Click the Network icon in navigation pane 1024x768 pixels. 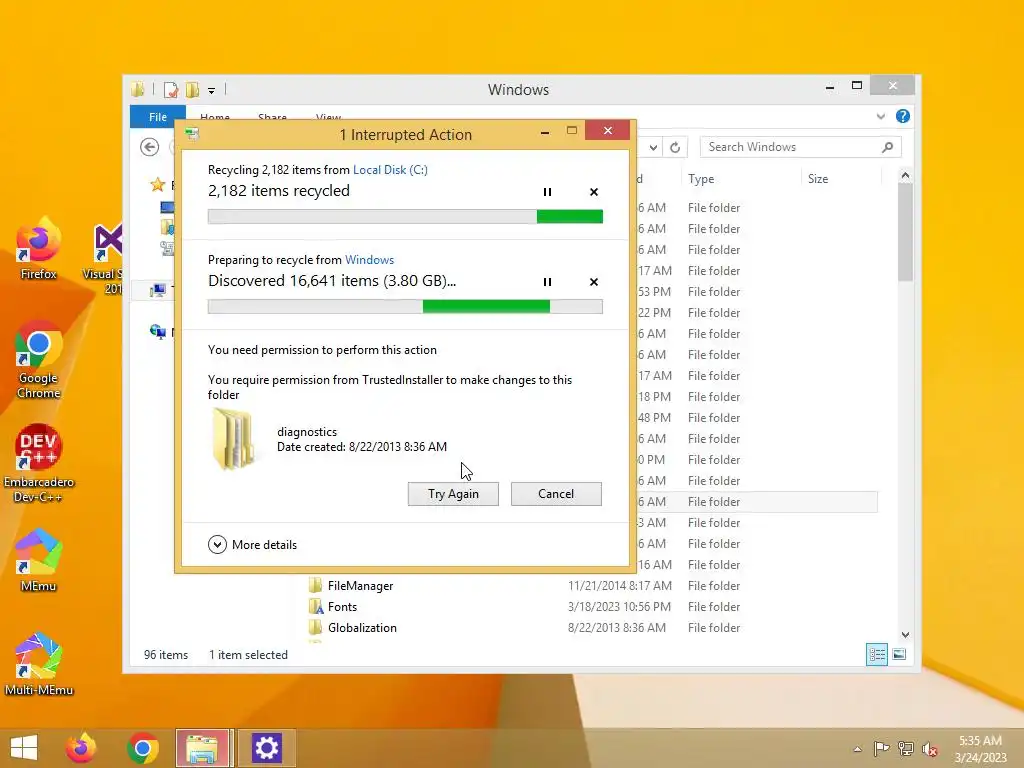pos(157,332)
